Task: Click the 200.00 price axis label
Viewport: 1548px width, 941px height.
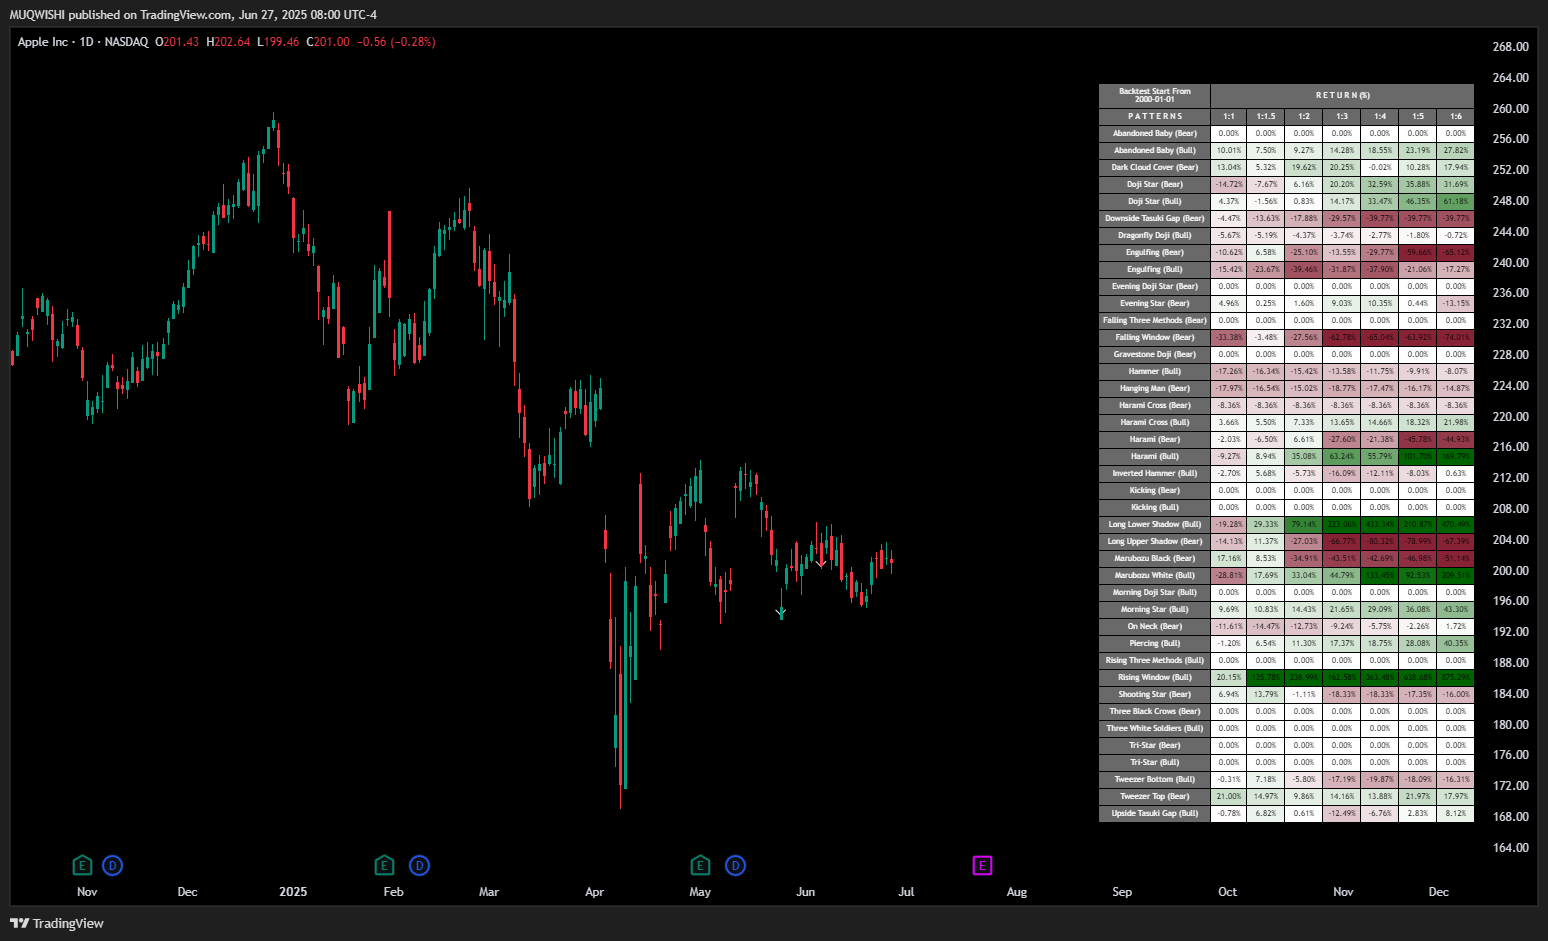Action: 1510,571
